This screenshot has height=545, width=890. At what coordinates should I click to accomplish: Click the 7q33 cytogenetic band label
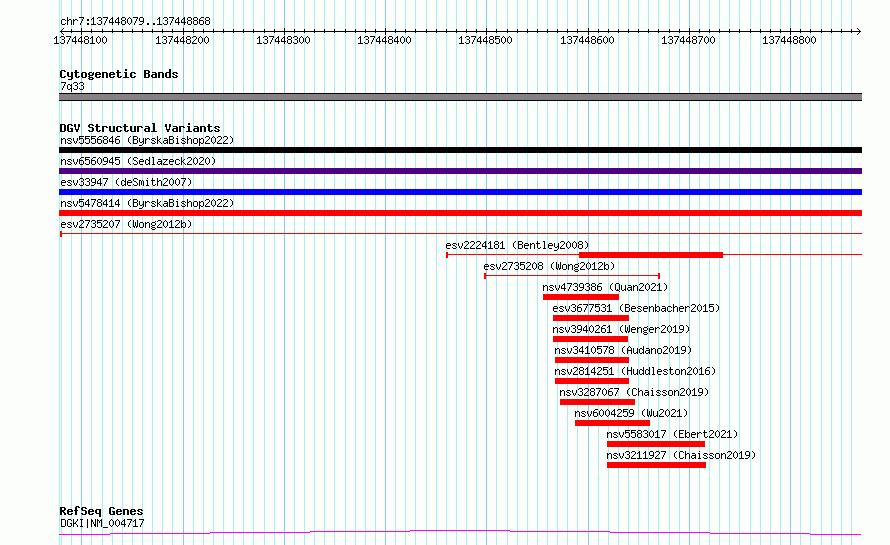click(x=72, y=86)
